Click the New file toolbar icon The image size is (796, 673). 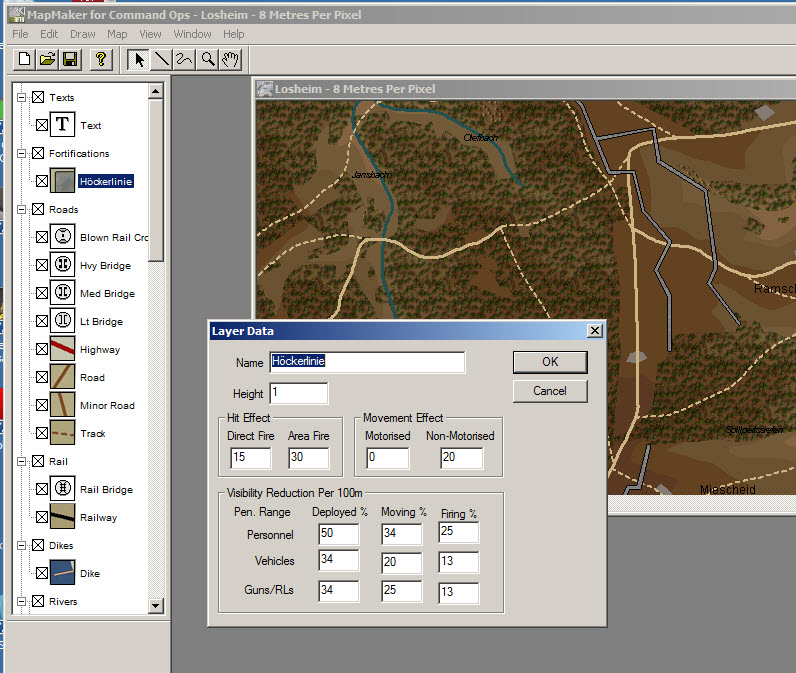[x=25, y=59]
